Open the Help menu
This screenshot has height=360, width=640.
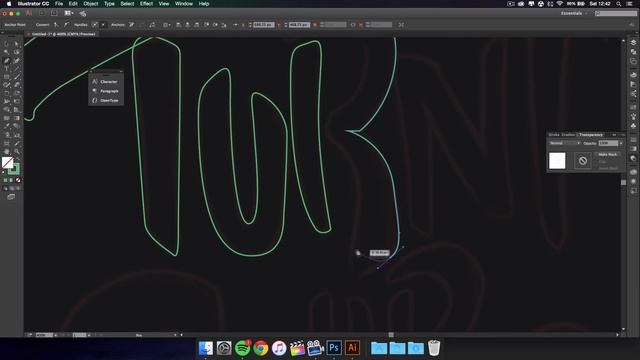tap(204, 4)
